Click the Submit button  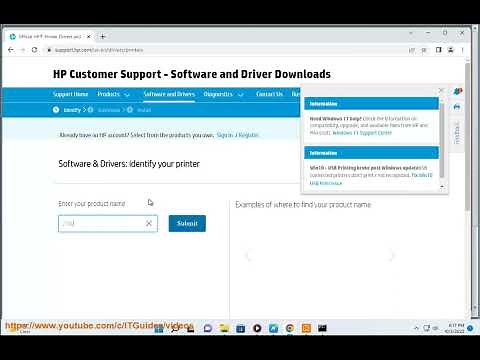point(187,223)
